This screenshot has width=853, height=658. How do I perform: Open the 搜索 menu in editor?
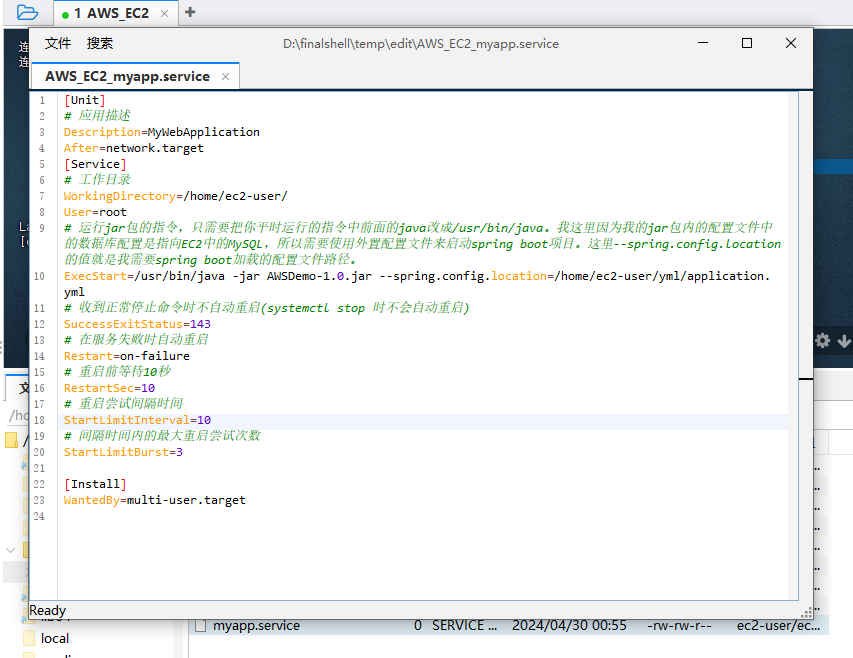pyautogui.click(x=100, y=44)
